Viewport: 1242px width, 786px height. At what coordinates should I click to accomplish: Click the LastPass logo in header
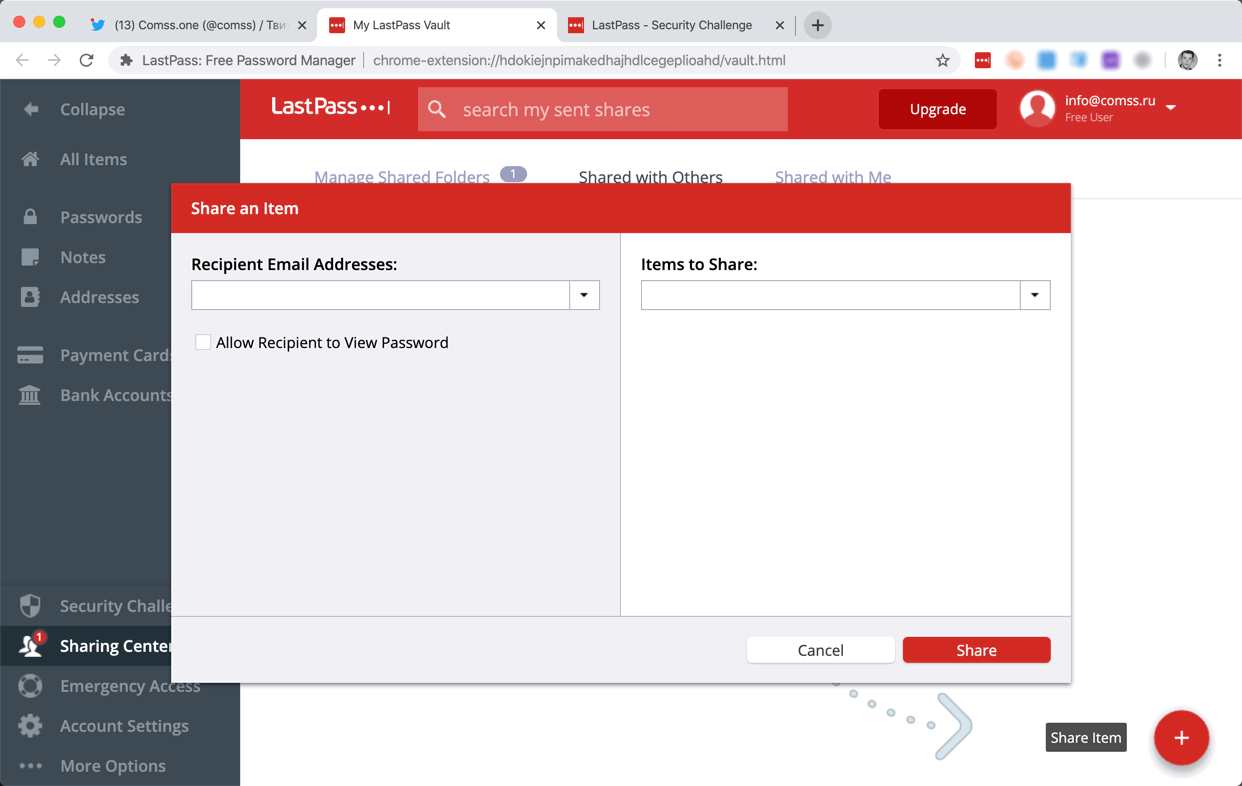pos(330,107)
